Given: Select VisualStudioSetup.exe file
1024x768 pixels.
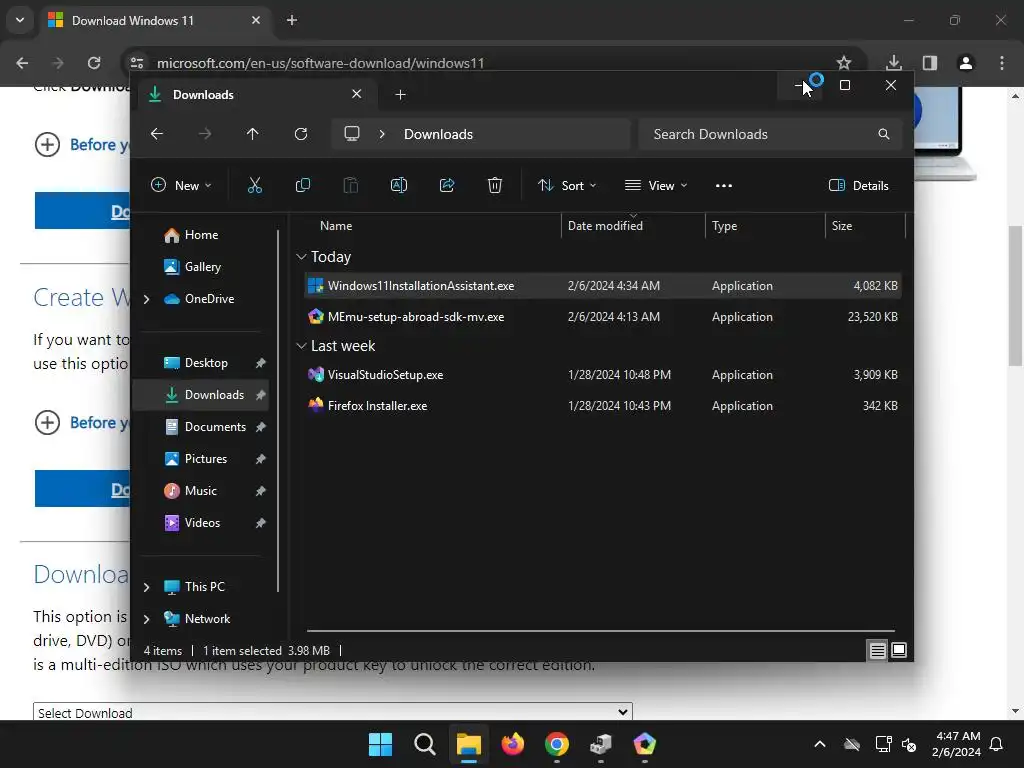Looking at the screenshot, I should coord(603,375).
